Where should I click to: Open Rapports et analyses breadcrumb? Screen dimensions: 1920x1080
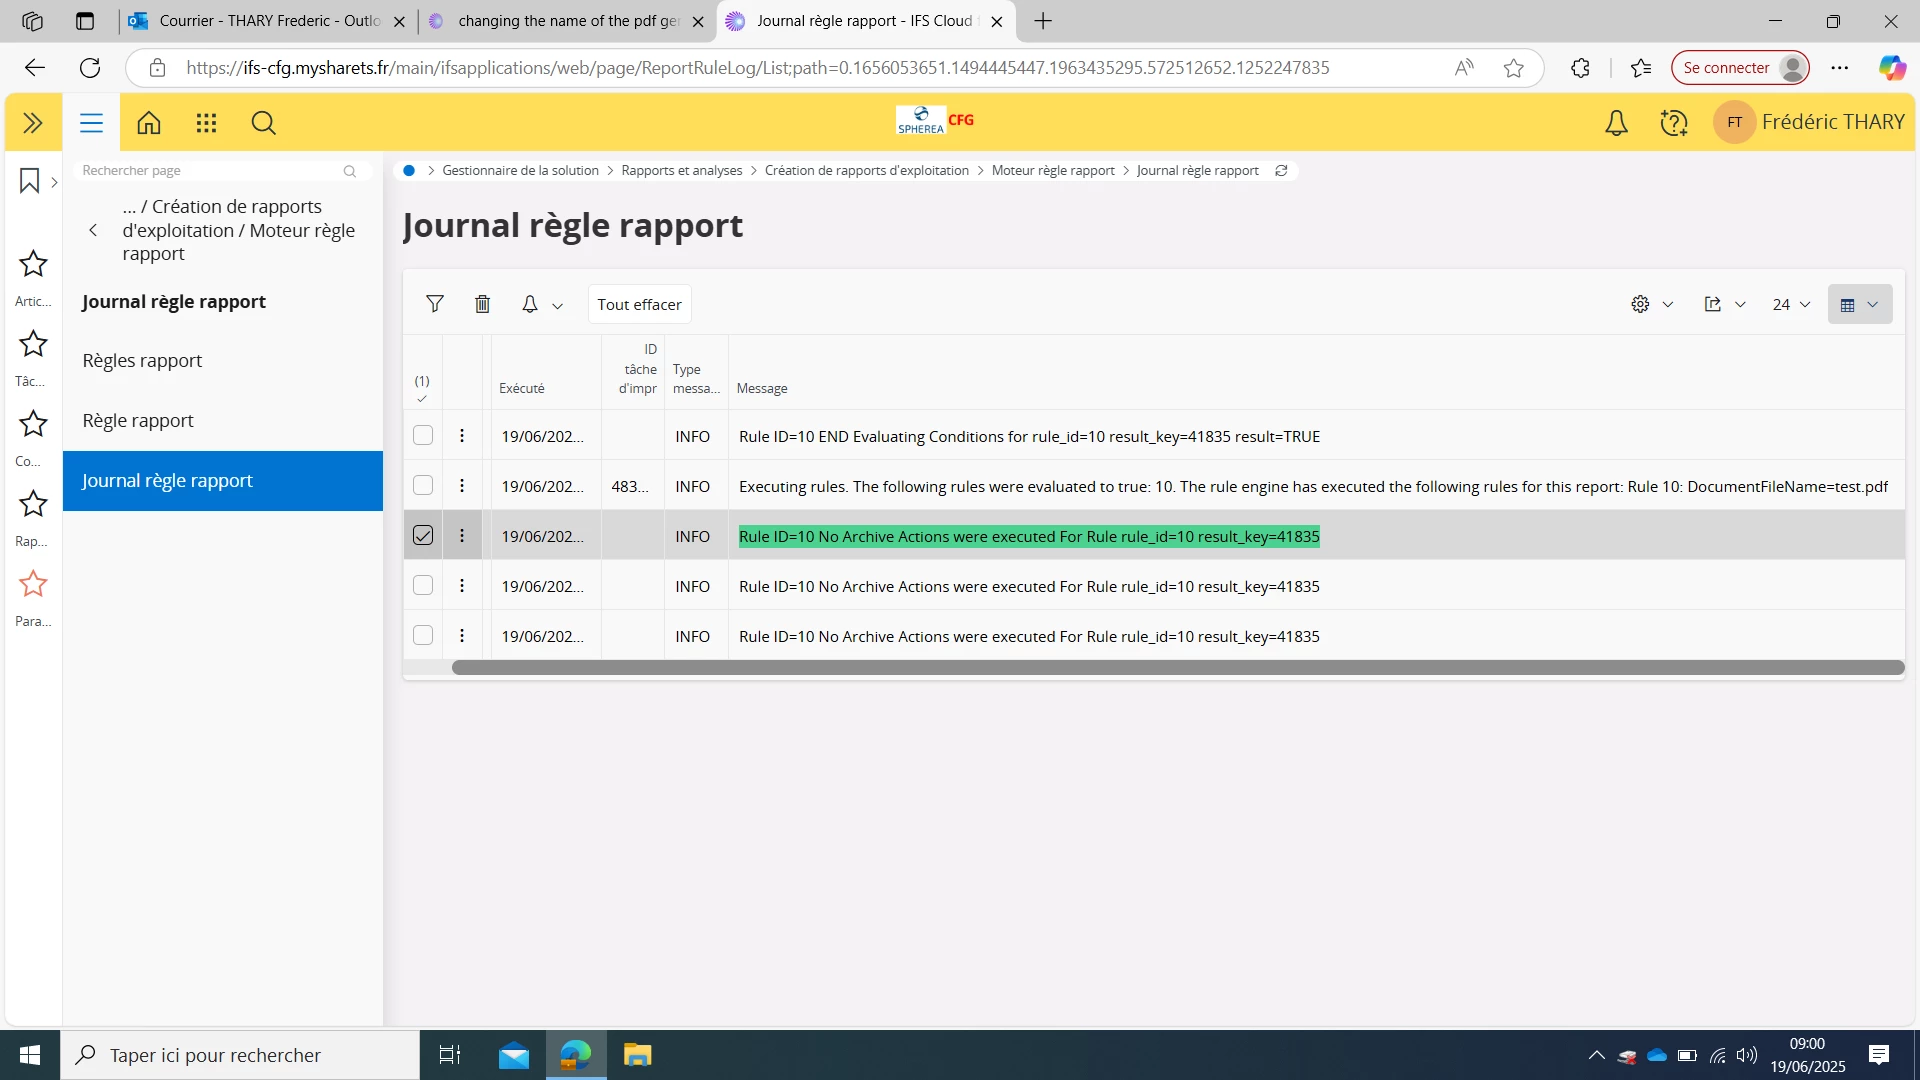[681, 171]
